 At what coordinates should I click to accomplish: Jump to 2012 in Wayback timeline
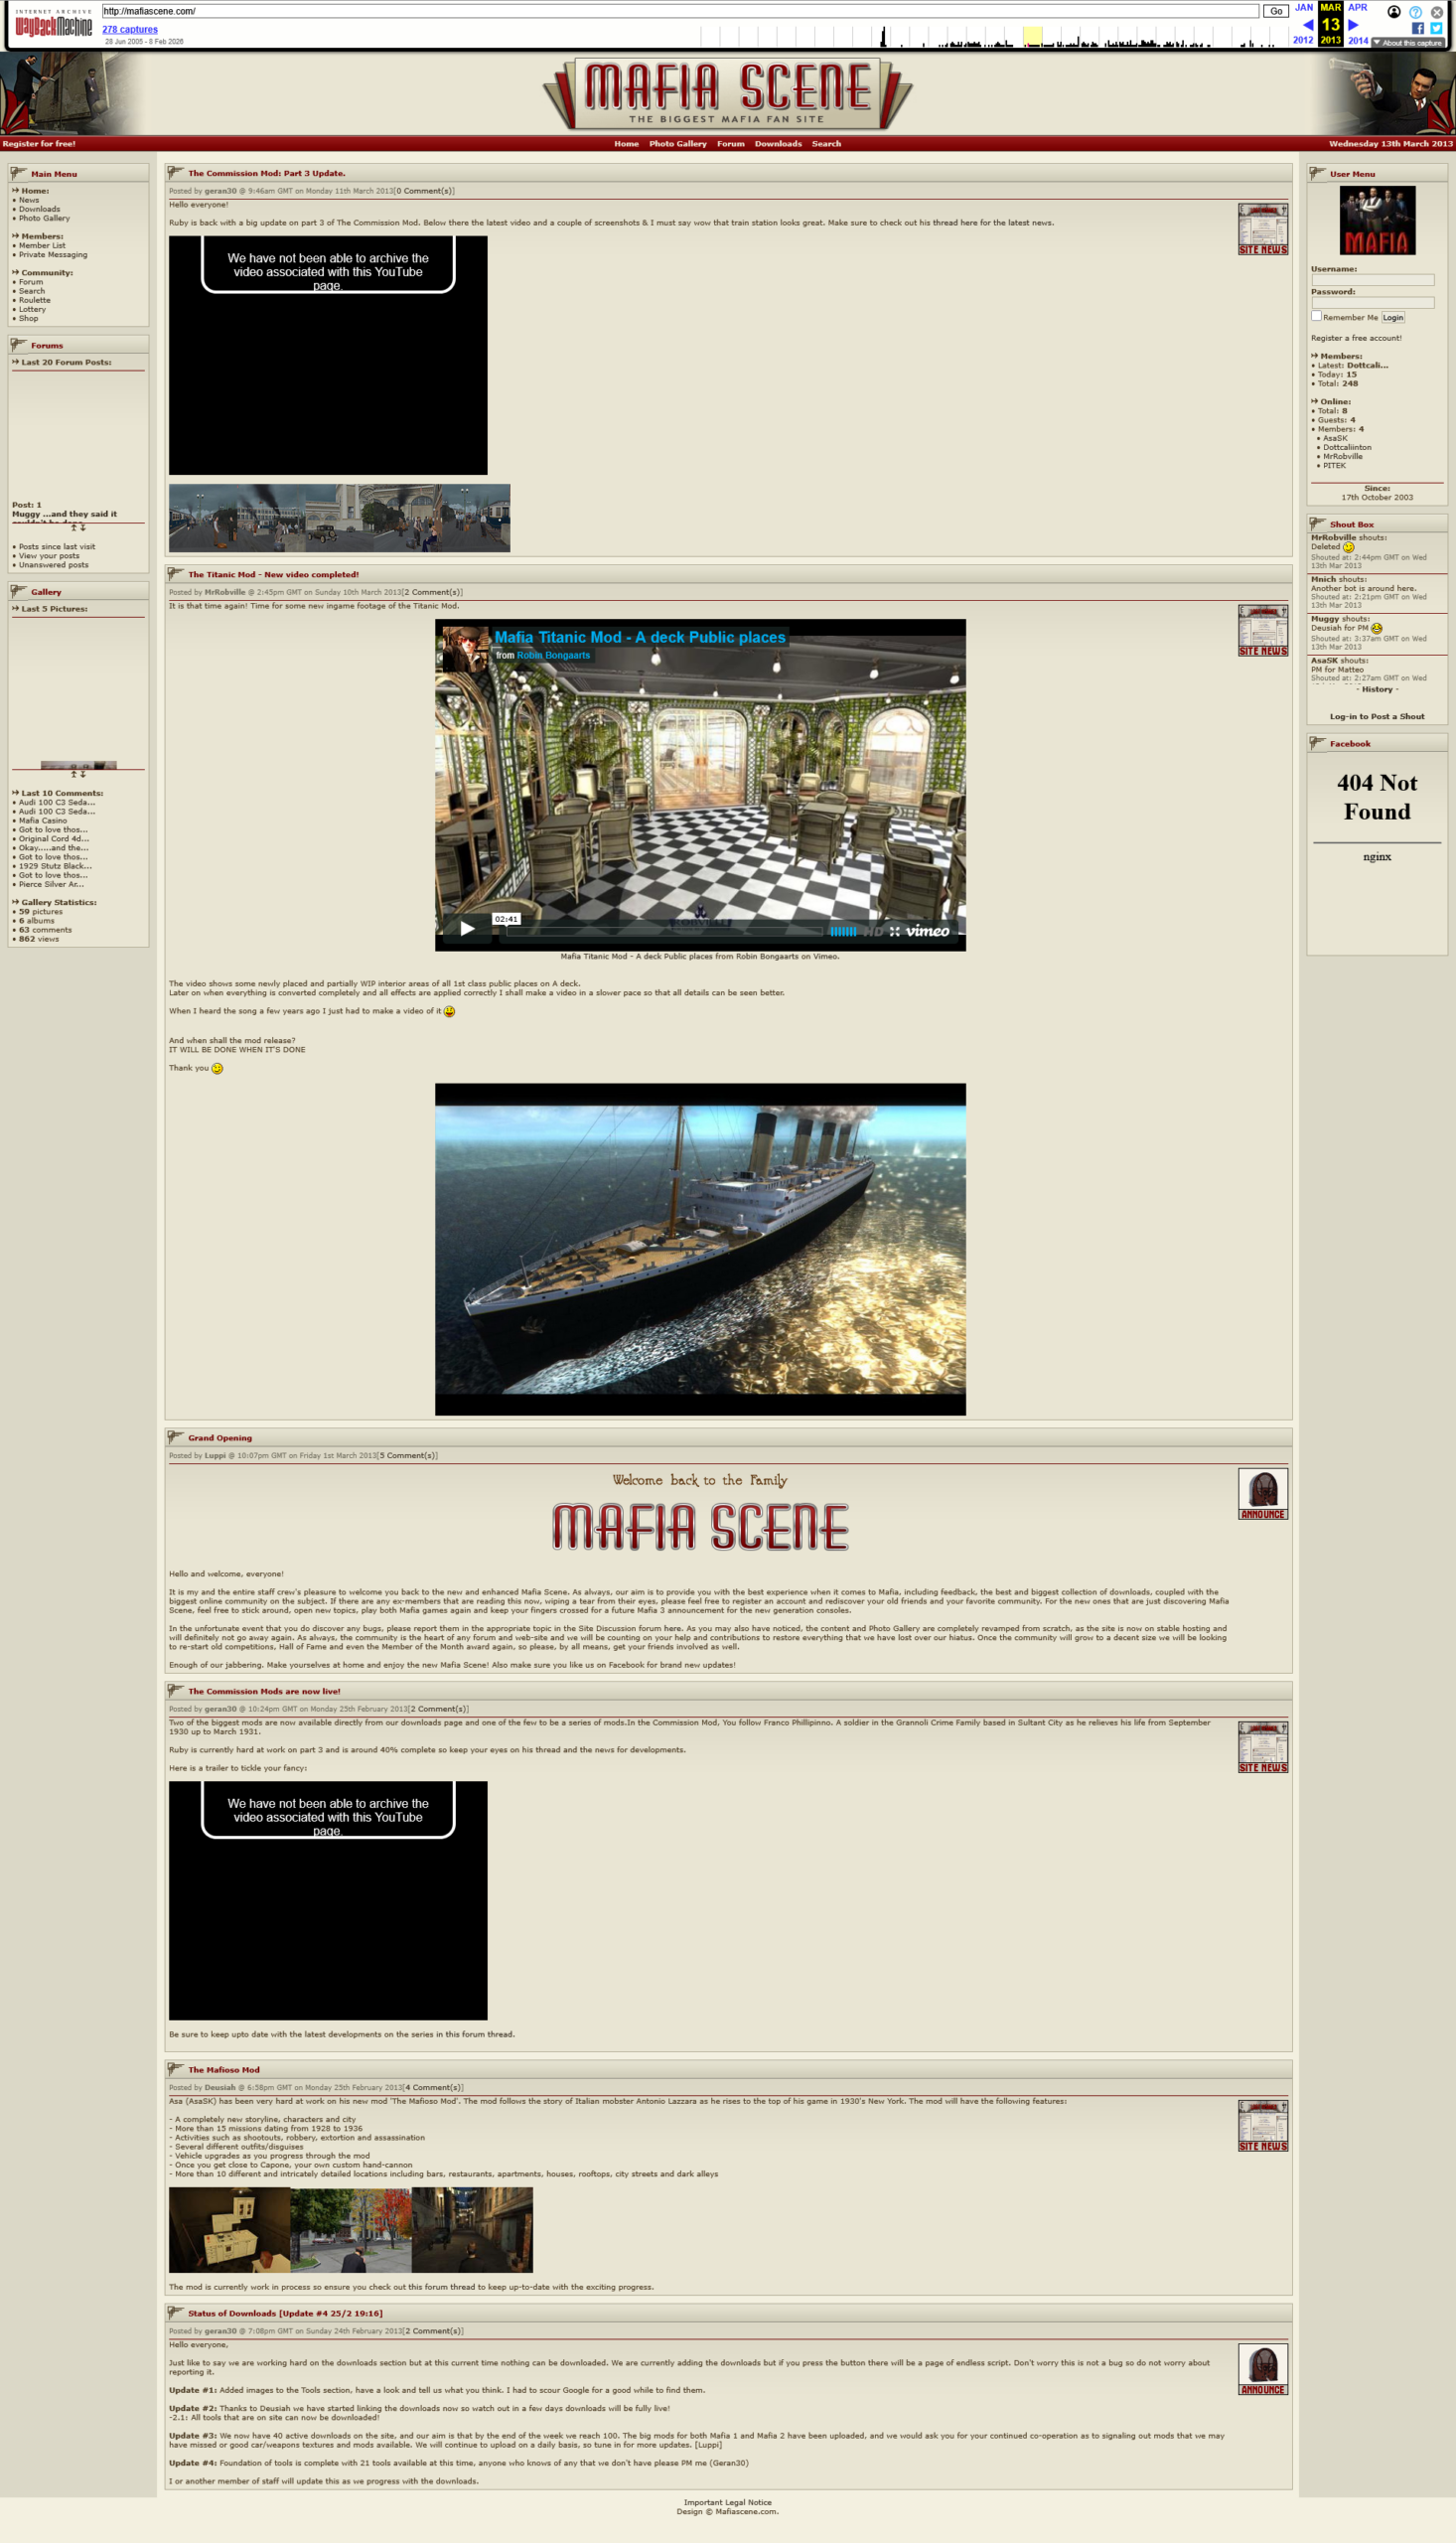point(1303,40)
